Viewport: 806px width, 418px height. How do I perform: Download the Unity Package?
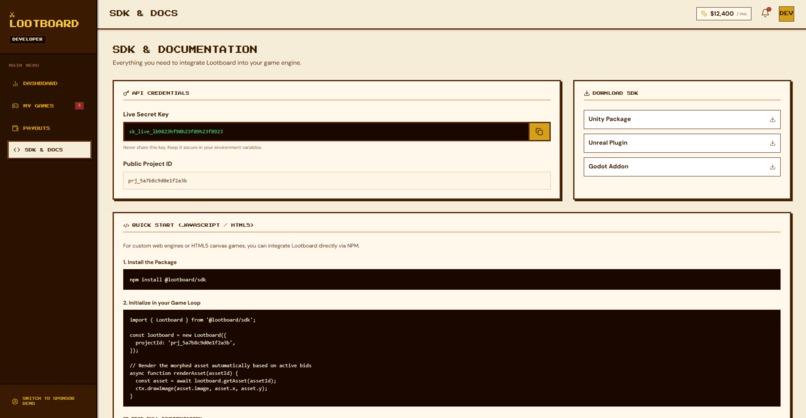click(x=682, y=119)
